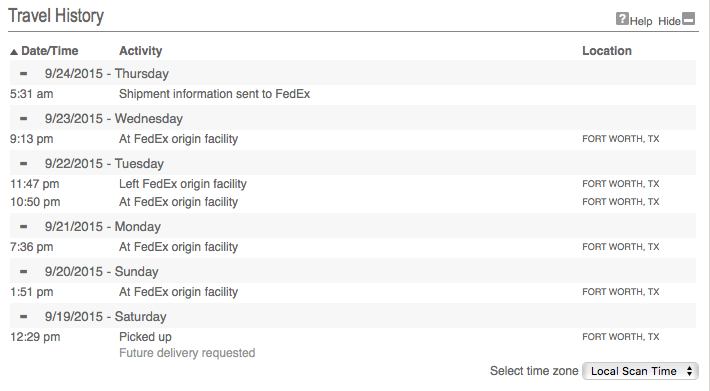Collapse the 9/19/2015 Saturday group
This screenshot has height=391, width=710.
24,316
